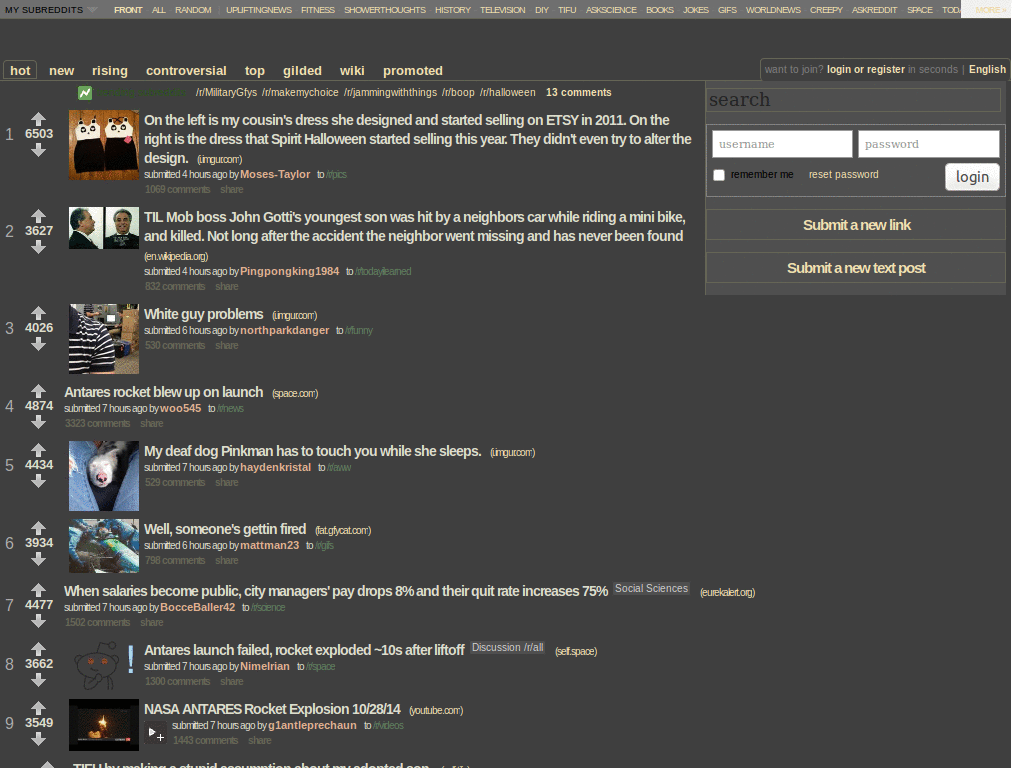Upvote the ETSY dress design post
The image size is (1024, 768).
[x=39, y=119]
